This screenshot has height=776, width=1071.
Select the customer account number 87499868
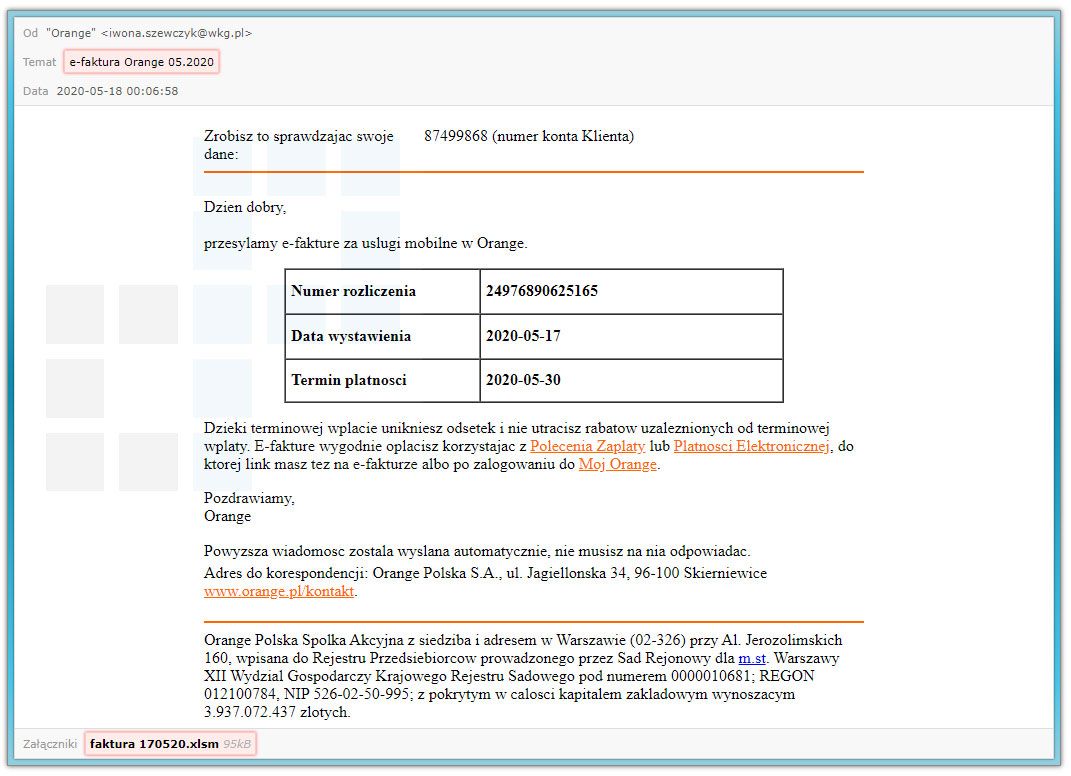click(456, 136)
